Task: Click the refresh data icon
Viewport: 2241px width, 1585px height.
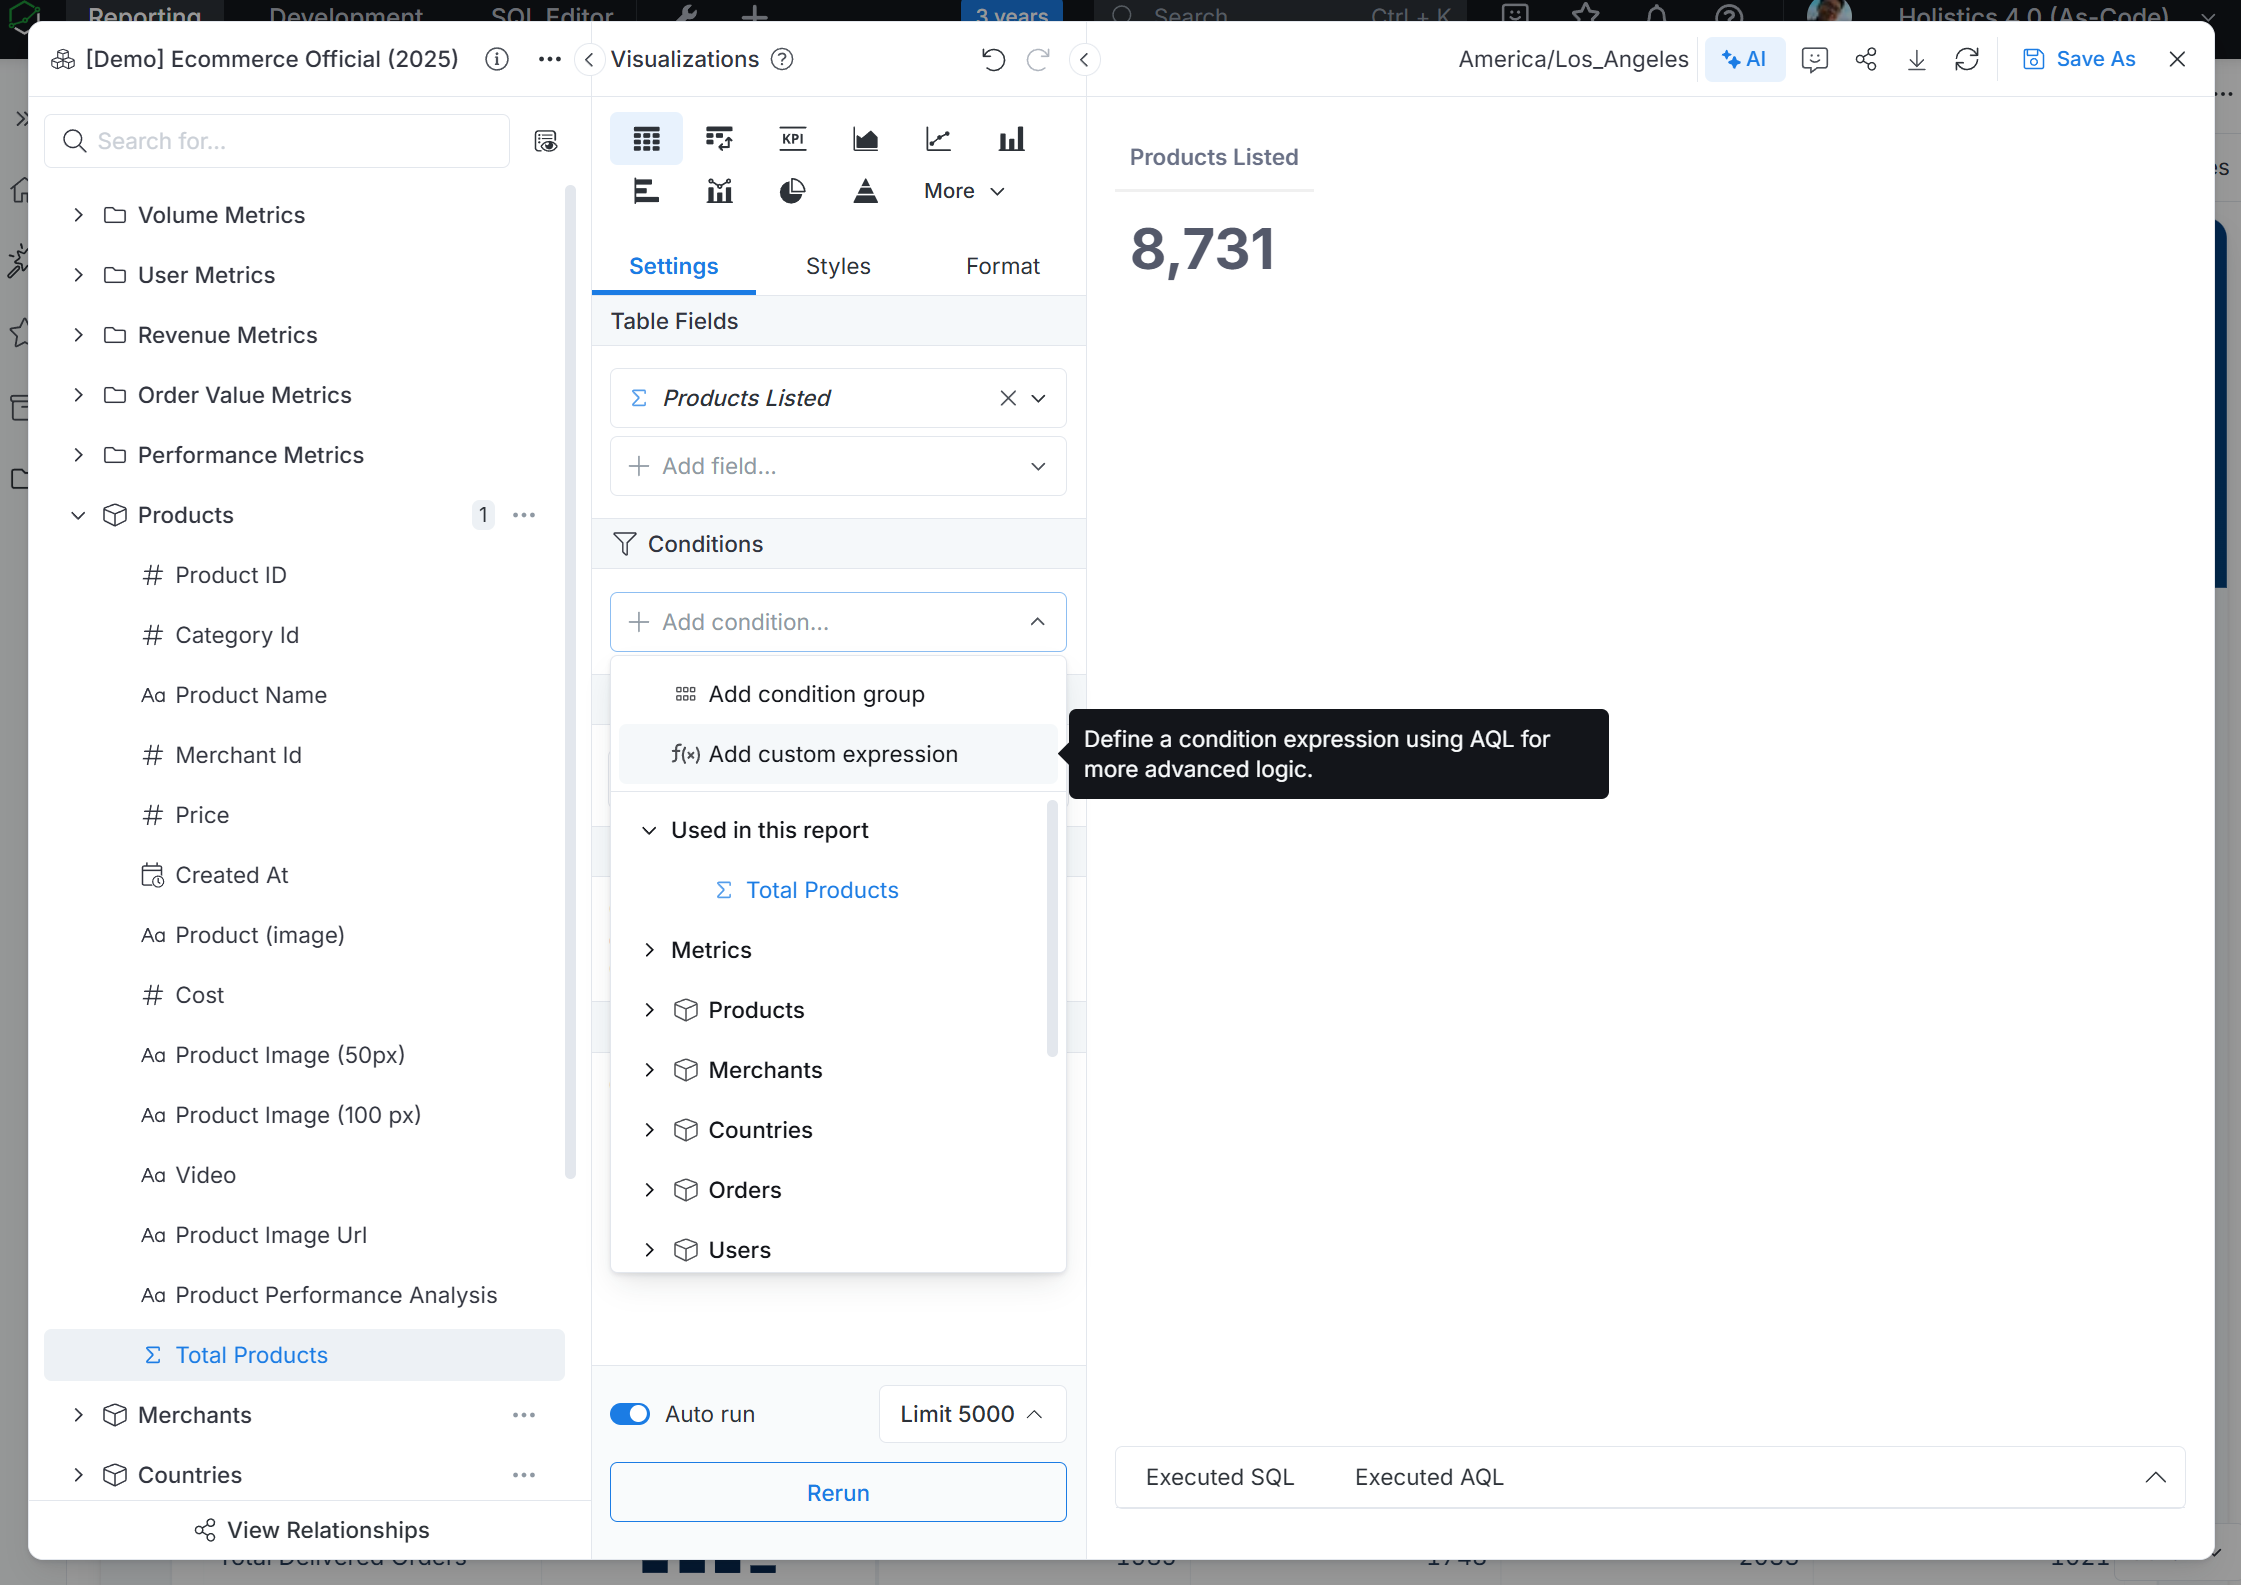Action: point(1967,59)
